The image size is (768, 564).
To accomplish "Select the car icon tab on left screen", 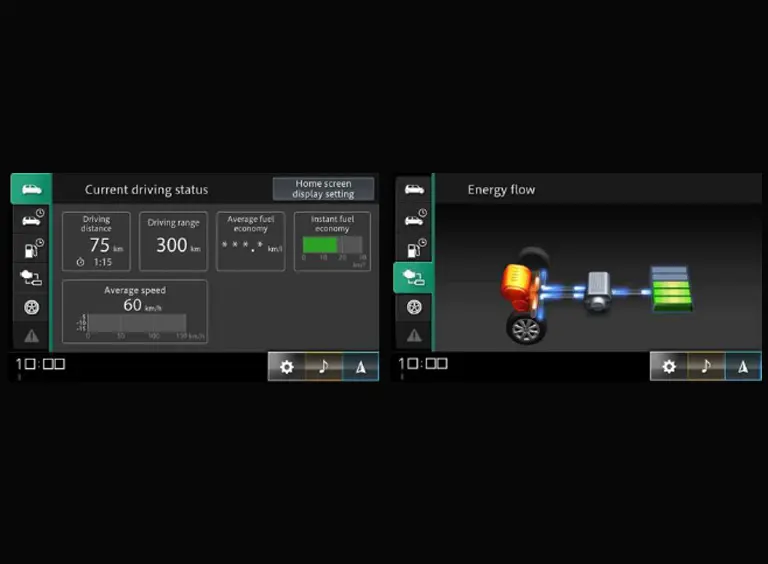I will tap(31, 189).
